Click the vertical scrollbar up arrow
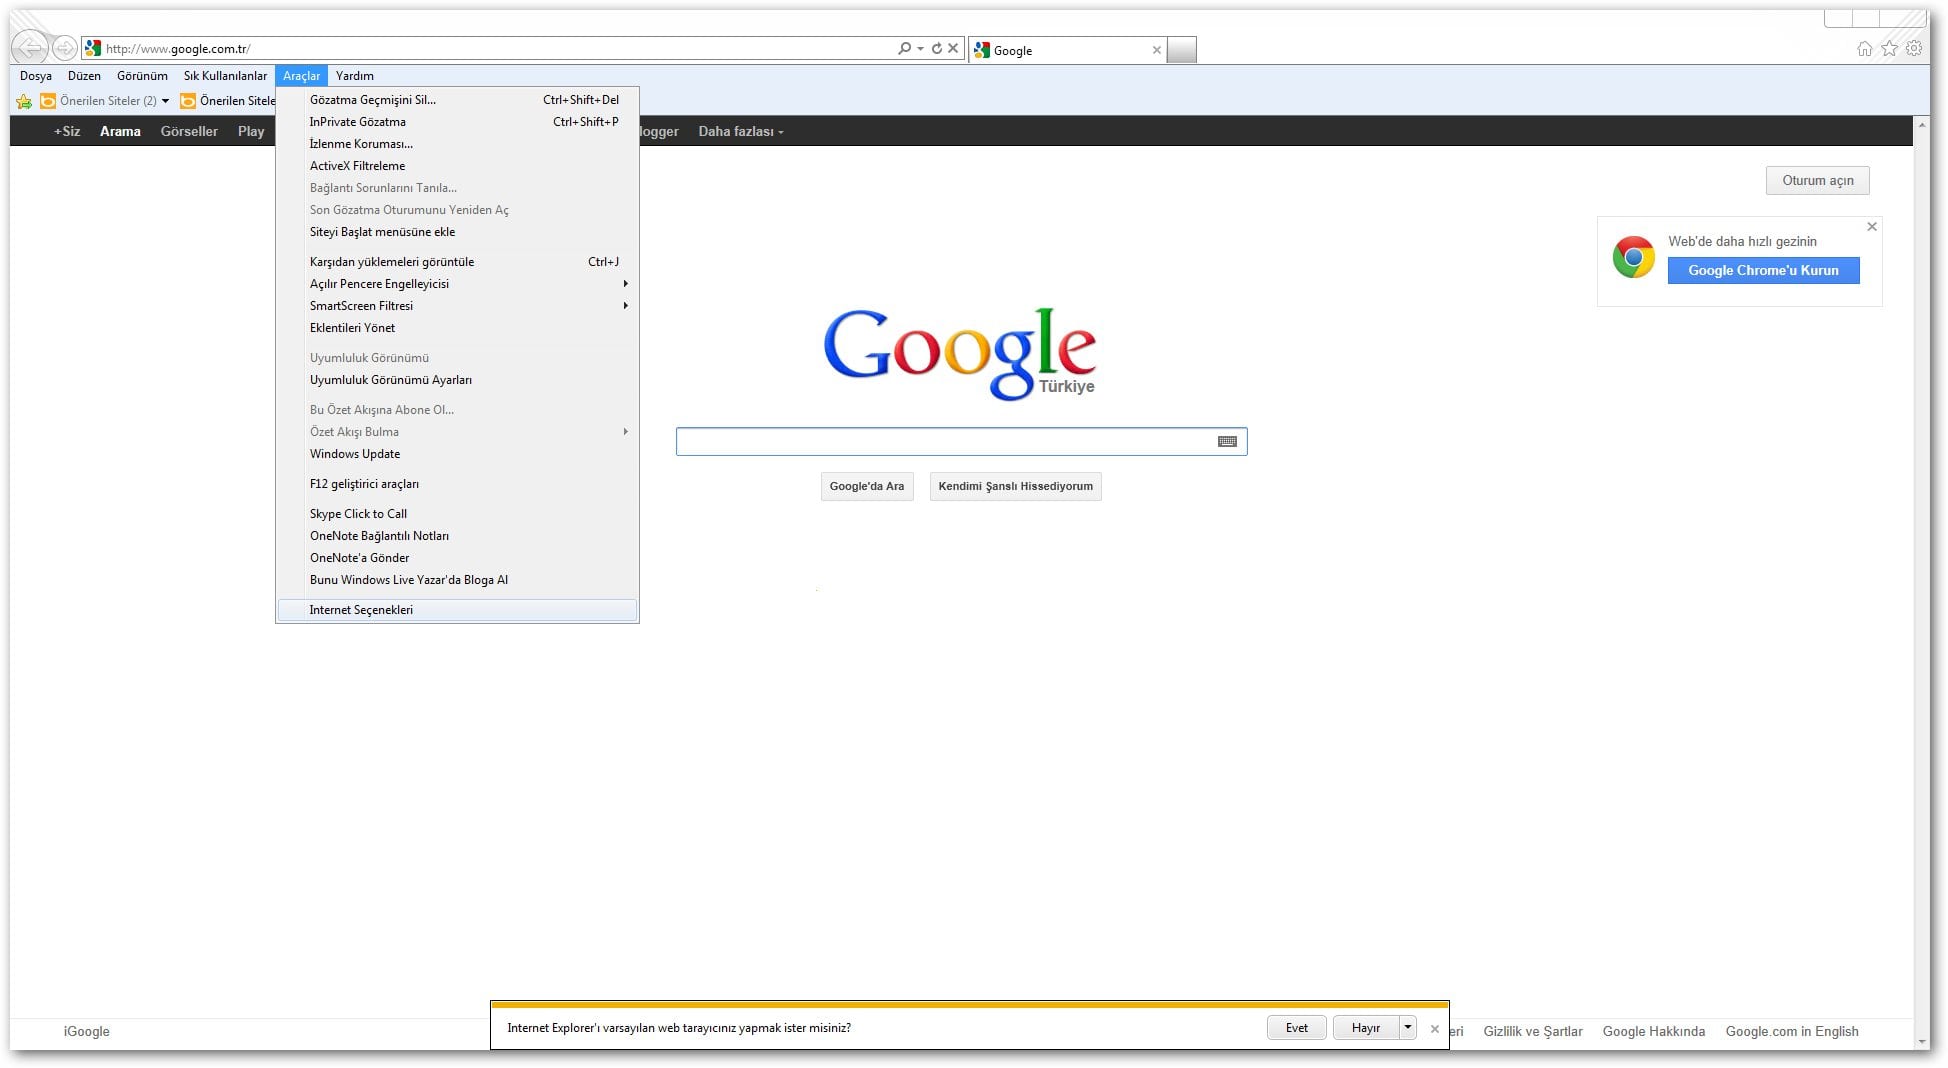 pos(1921,126)
